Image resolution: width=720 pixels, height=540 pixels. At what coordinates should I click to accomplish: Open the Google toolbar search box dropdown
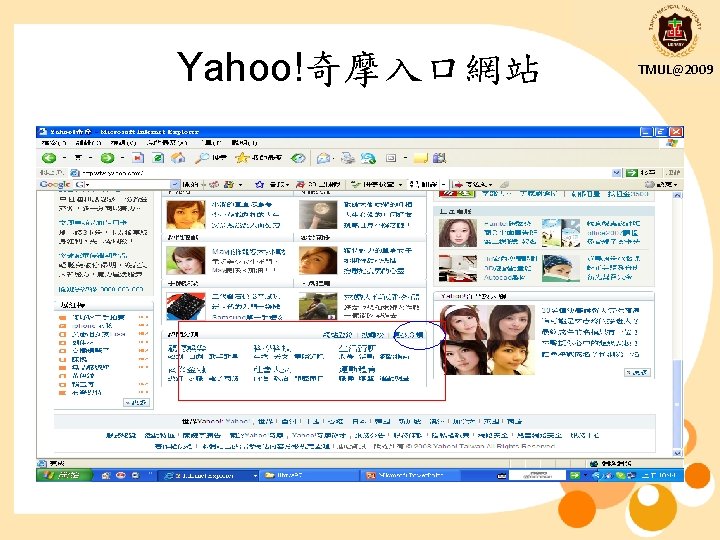pyautogui.click(x=174, y=185)
